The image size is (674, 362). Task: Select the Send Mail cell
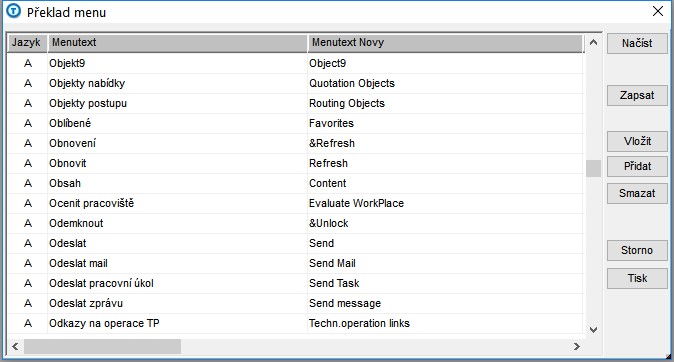445,263
